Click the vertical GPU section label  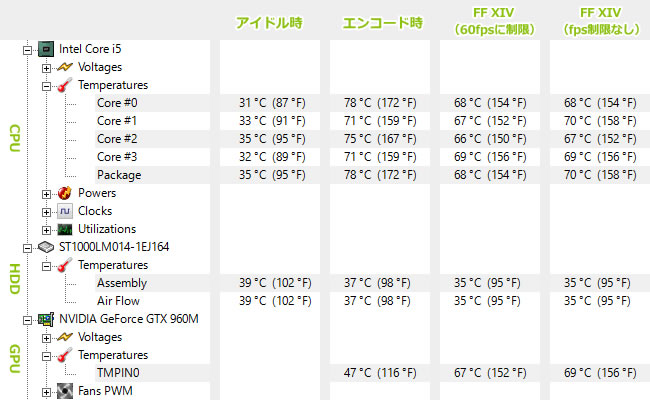coord(14,359)
